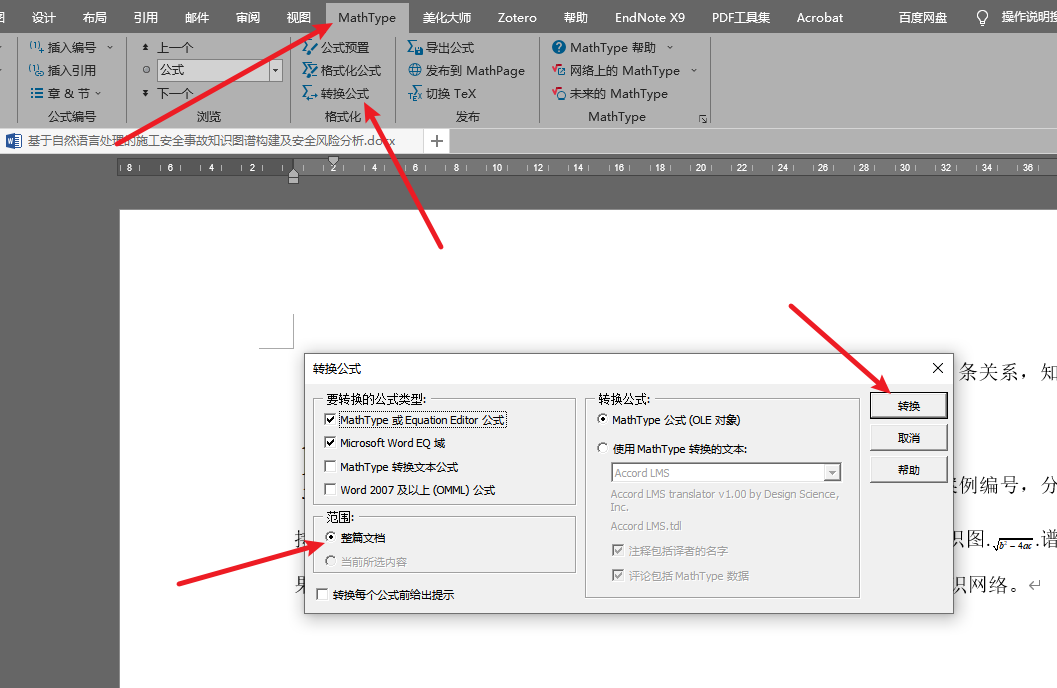Click 格式化公式 in the ribbon
Viewport: 1057px width, 688px height.
pyautogui.click(x=342, y=70)
